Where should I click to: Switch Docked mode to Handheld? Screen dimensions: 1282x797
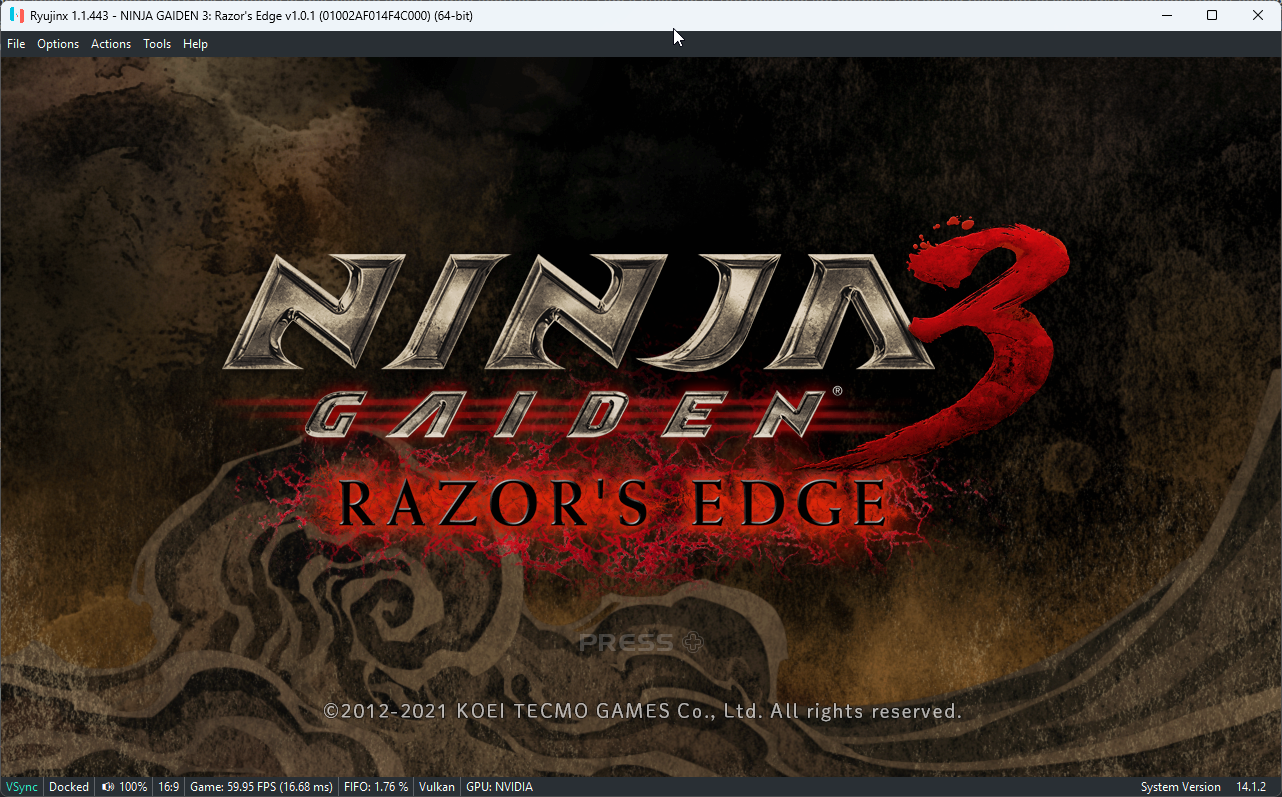pos(68,787)
